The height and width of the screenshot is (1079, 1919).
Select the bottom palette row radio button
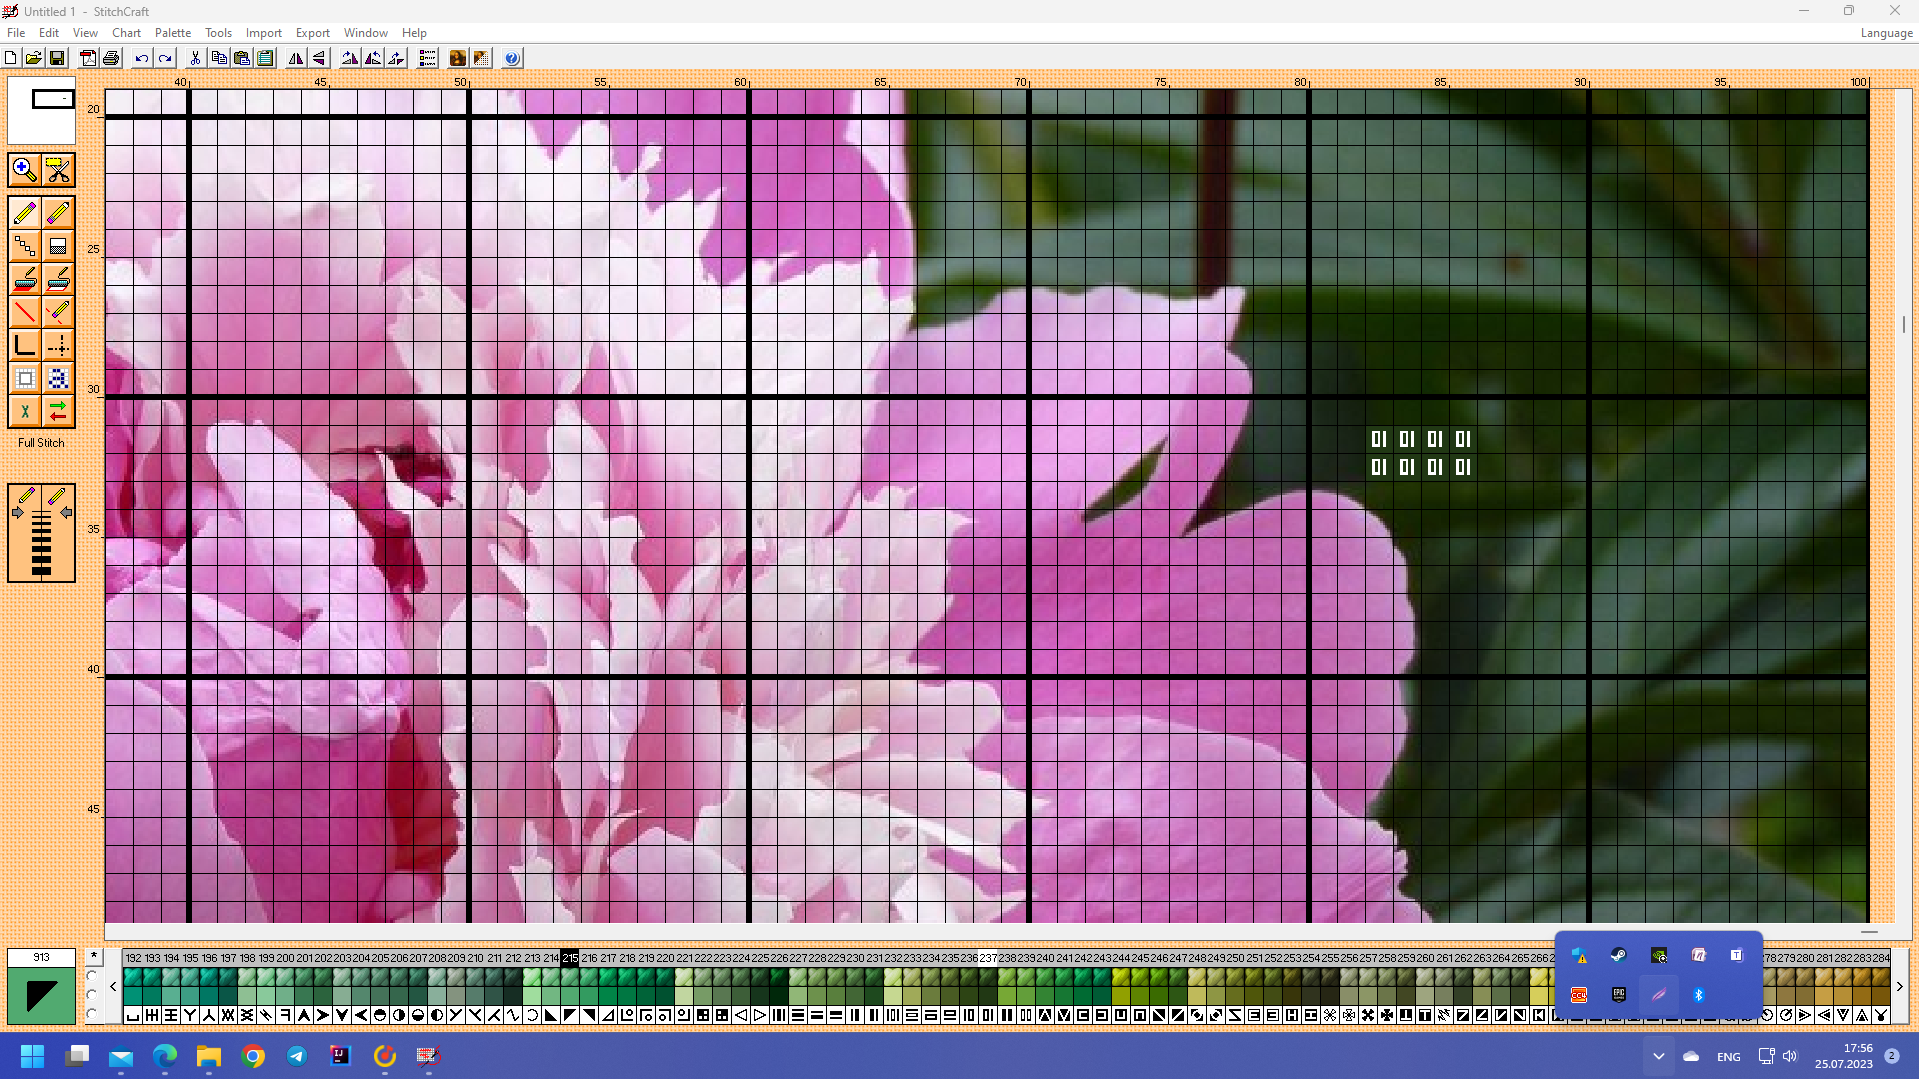click(92, 1014)
